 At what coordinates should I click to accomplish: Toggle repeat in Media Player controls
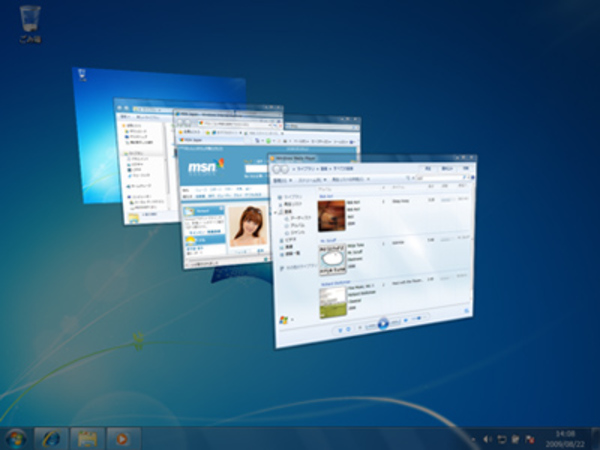349,329
